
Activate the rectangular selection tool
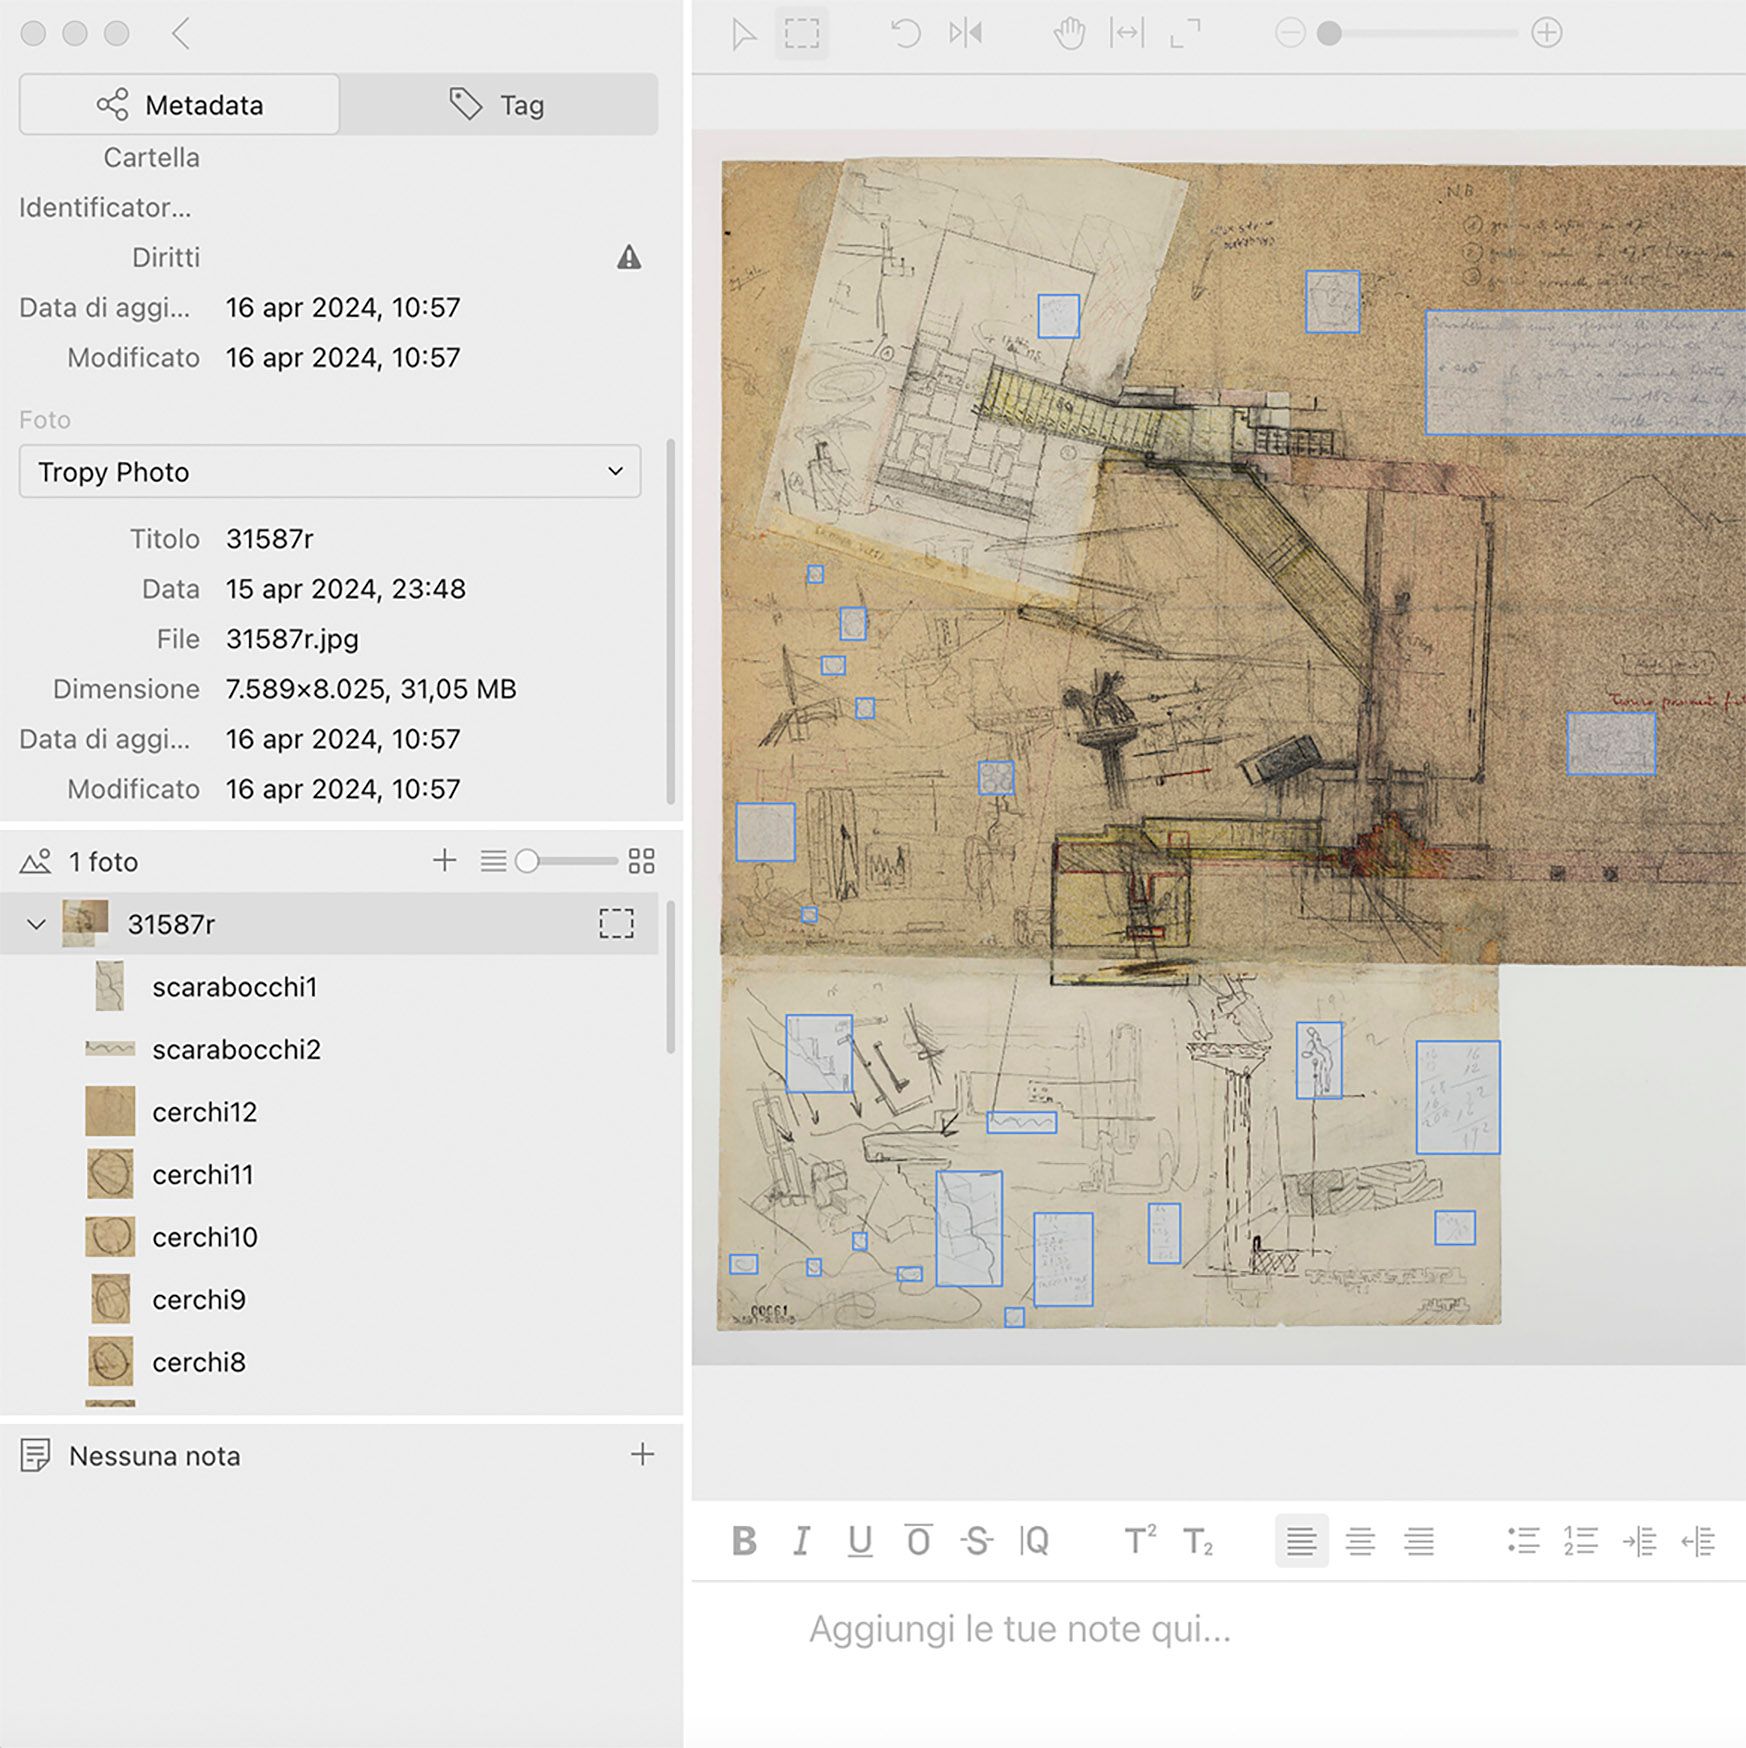point(802,34)
